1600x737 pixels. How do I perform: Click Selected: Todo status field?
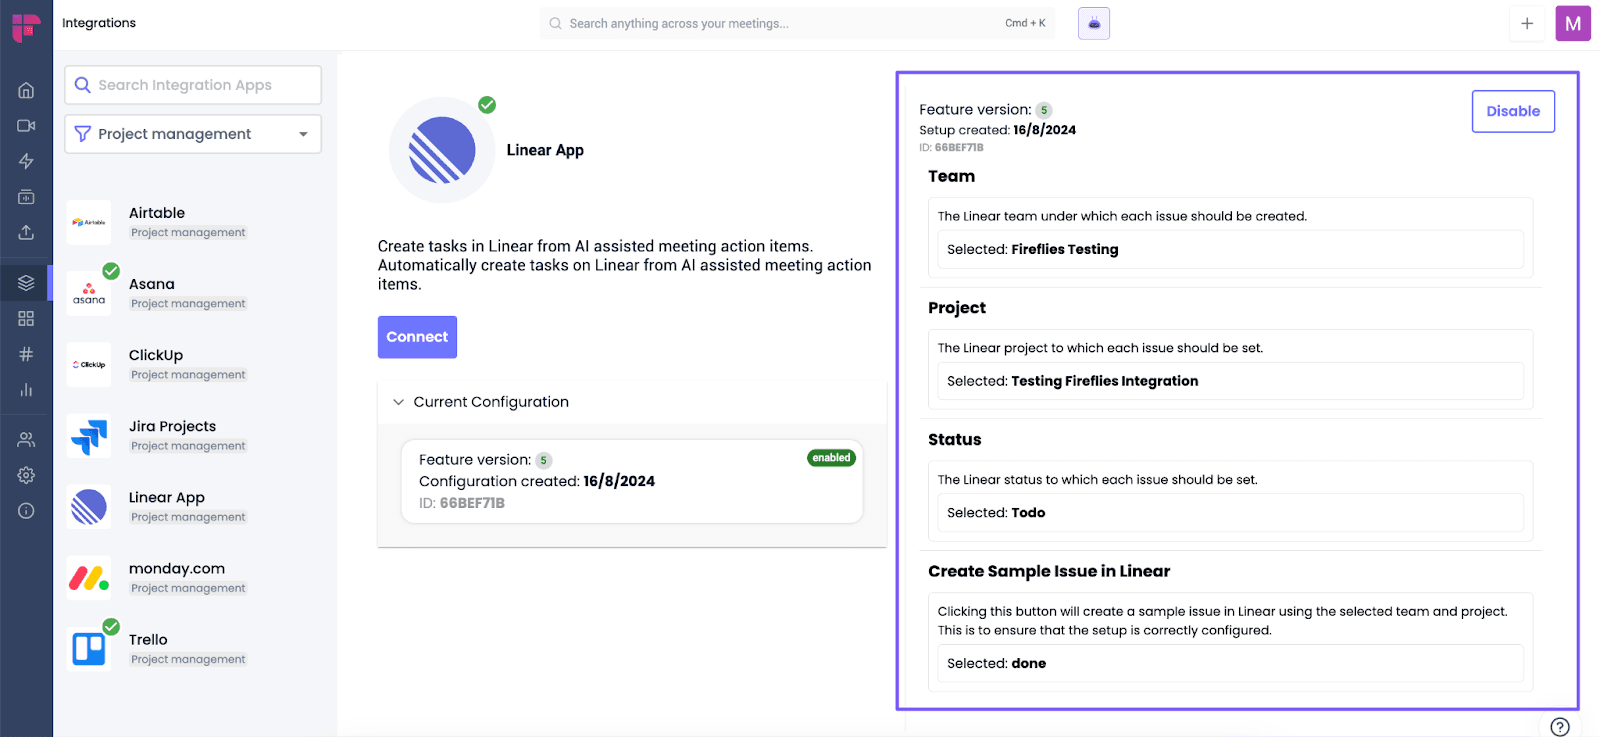[x=1230, y=513]
